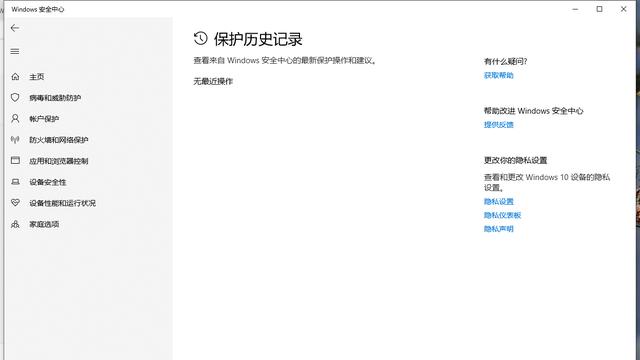The image size is (640, 360).
Task: Minimize the Windows 安全中心 window
Action: click(x=576, y=9)
